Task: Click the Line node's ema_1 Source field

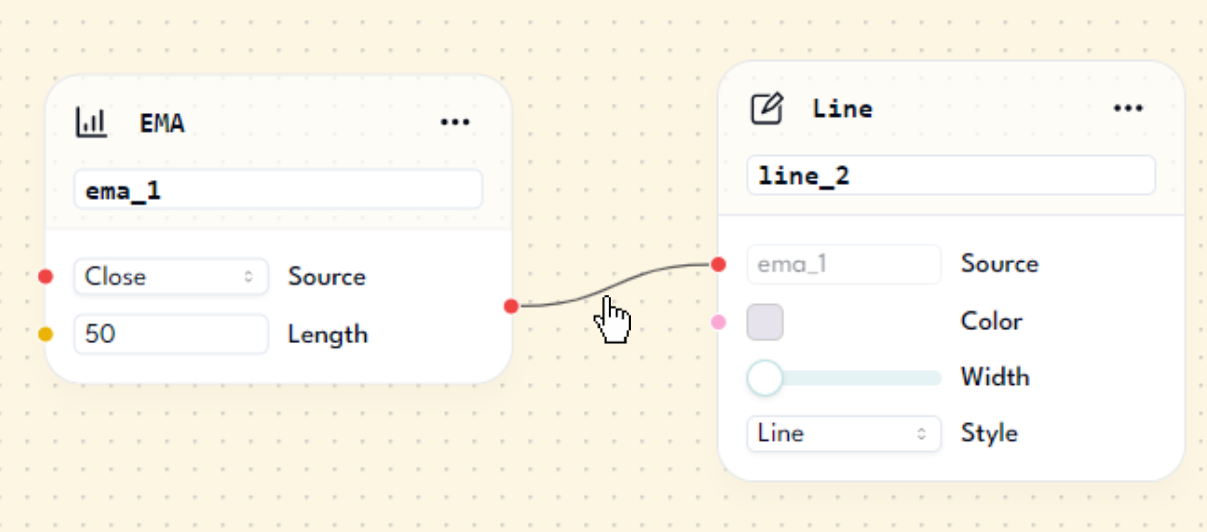Action: click(844, 265)
